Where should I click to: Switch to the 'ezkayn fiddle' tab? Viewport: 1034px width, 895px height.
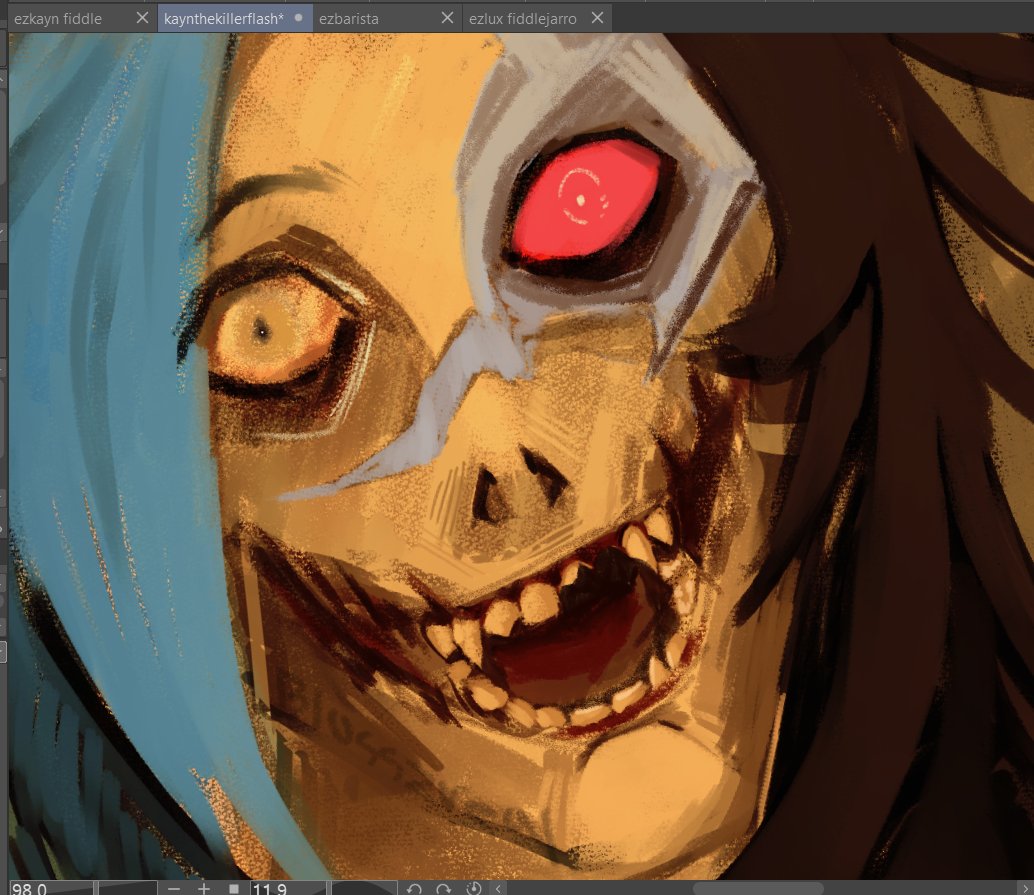tap(60, 17)
